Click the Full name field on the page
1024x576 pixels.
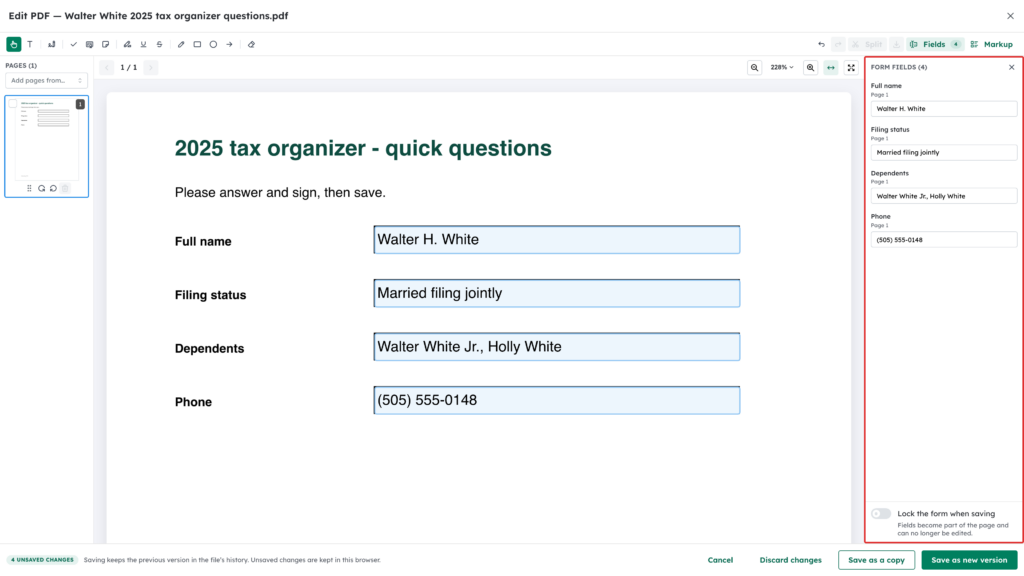556,240
